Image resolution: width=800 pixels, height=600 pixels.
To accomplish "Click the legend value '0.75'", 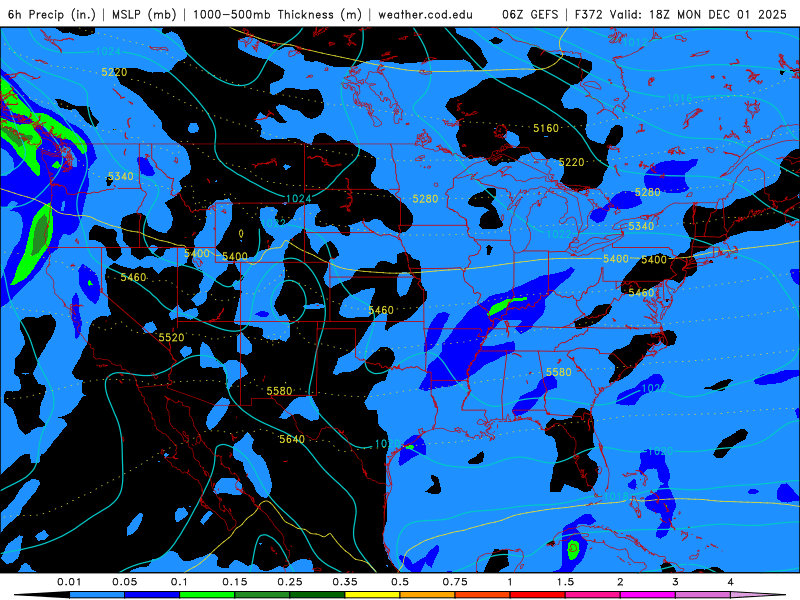I will tap(455, 582).
